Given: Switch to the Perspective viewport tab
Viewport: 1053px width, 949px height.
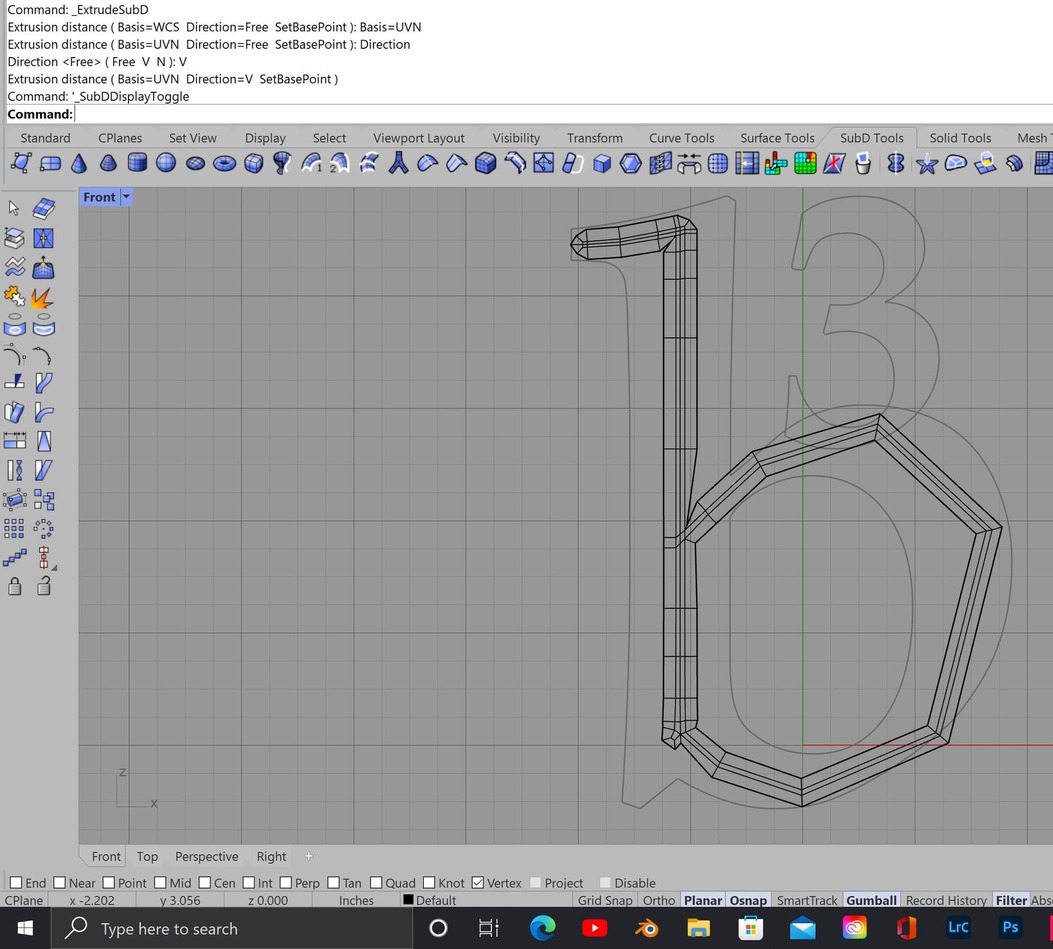Looking at the screenshot, I should [206, 856].
